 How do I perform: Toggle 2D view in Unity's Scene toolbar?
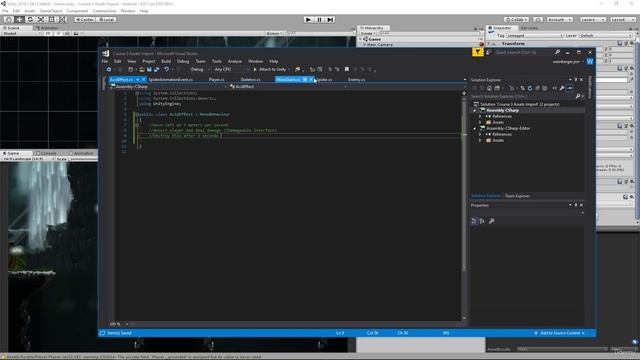coord(48,33)
